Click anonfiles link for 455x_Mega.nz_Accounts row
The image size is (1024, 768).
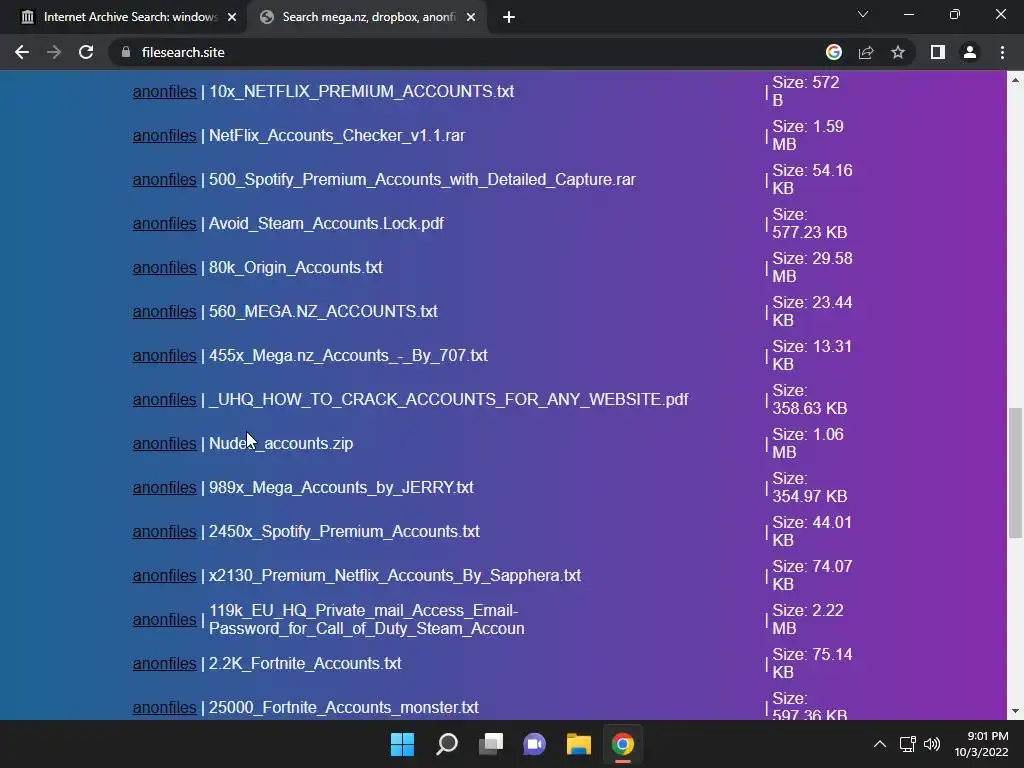tap(165, 355)
